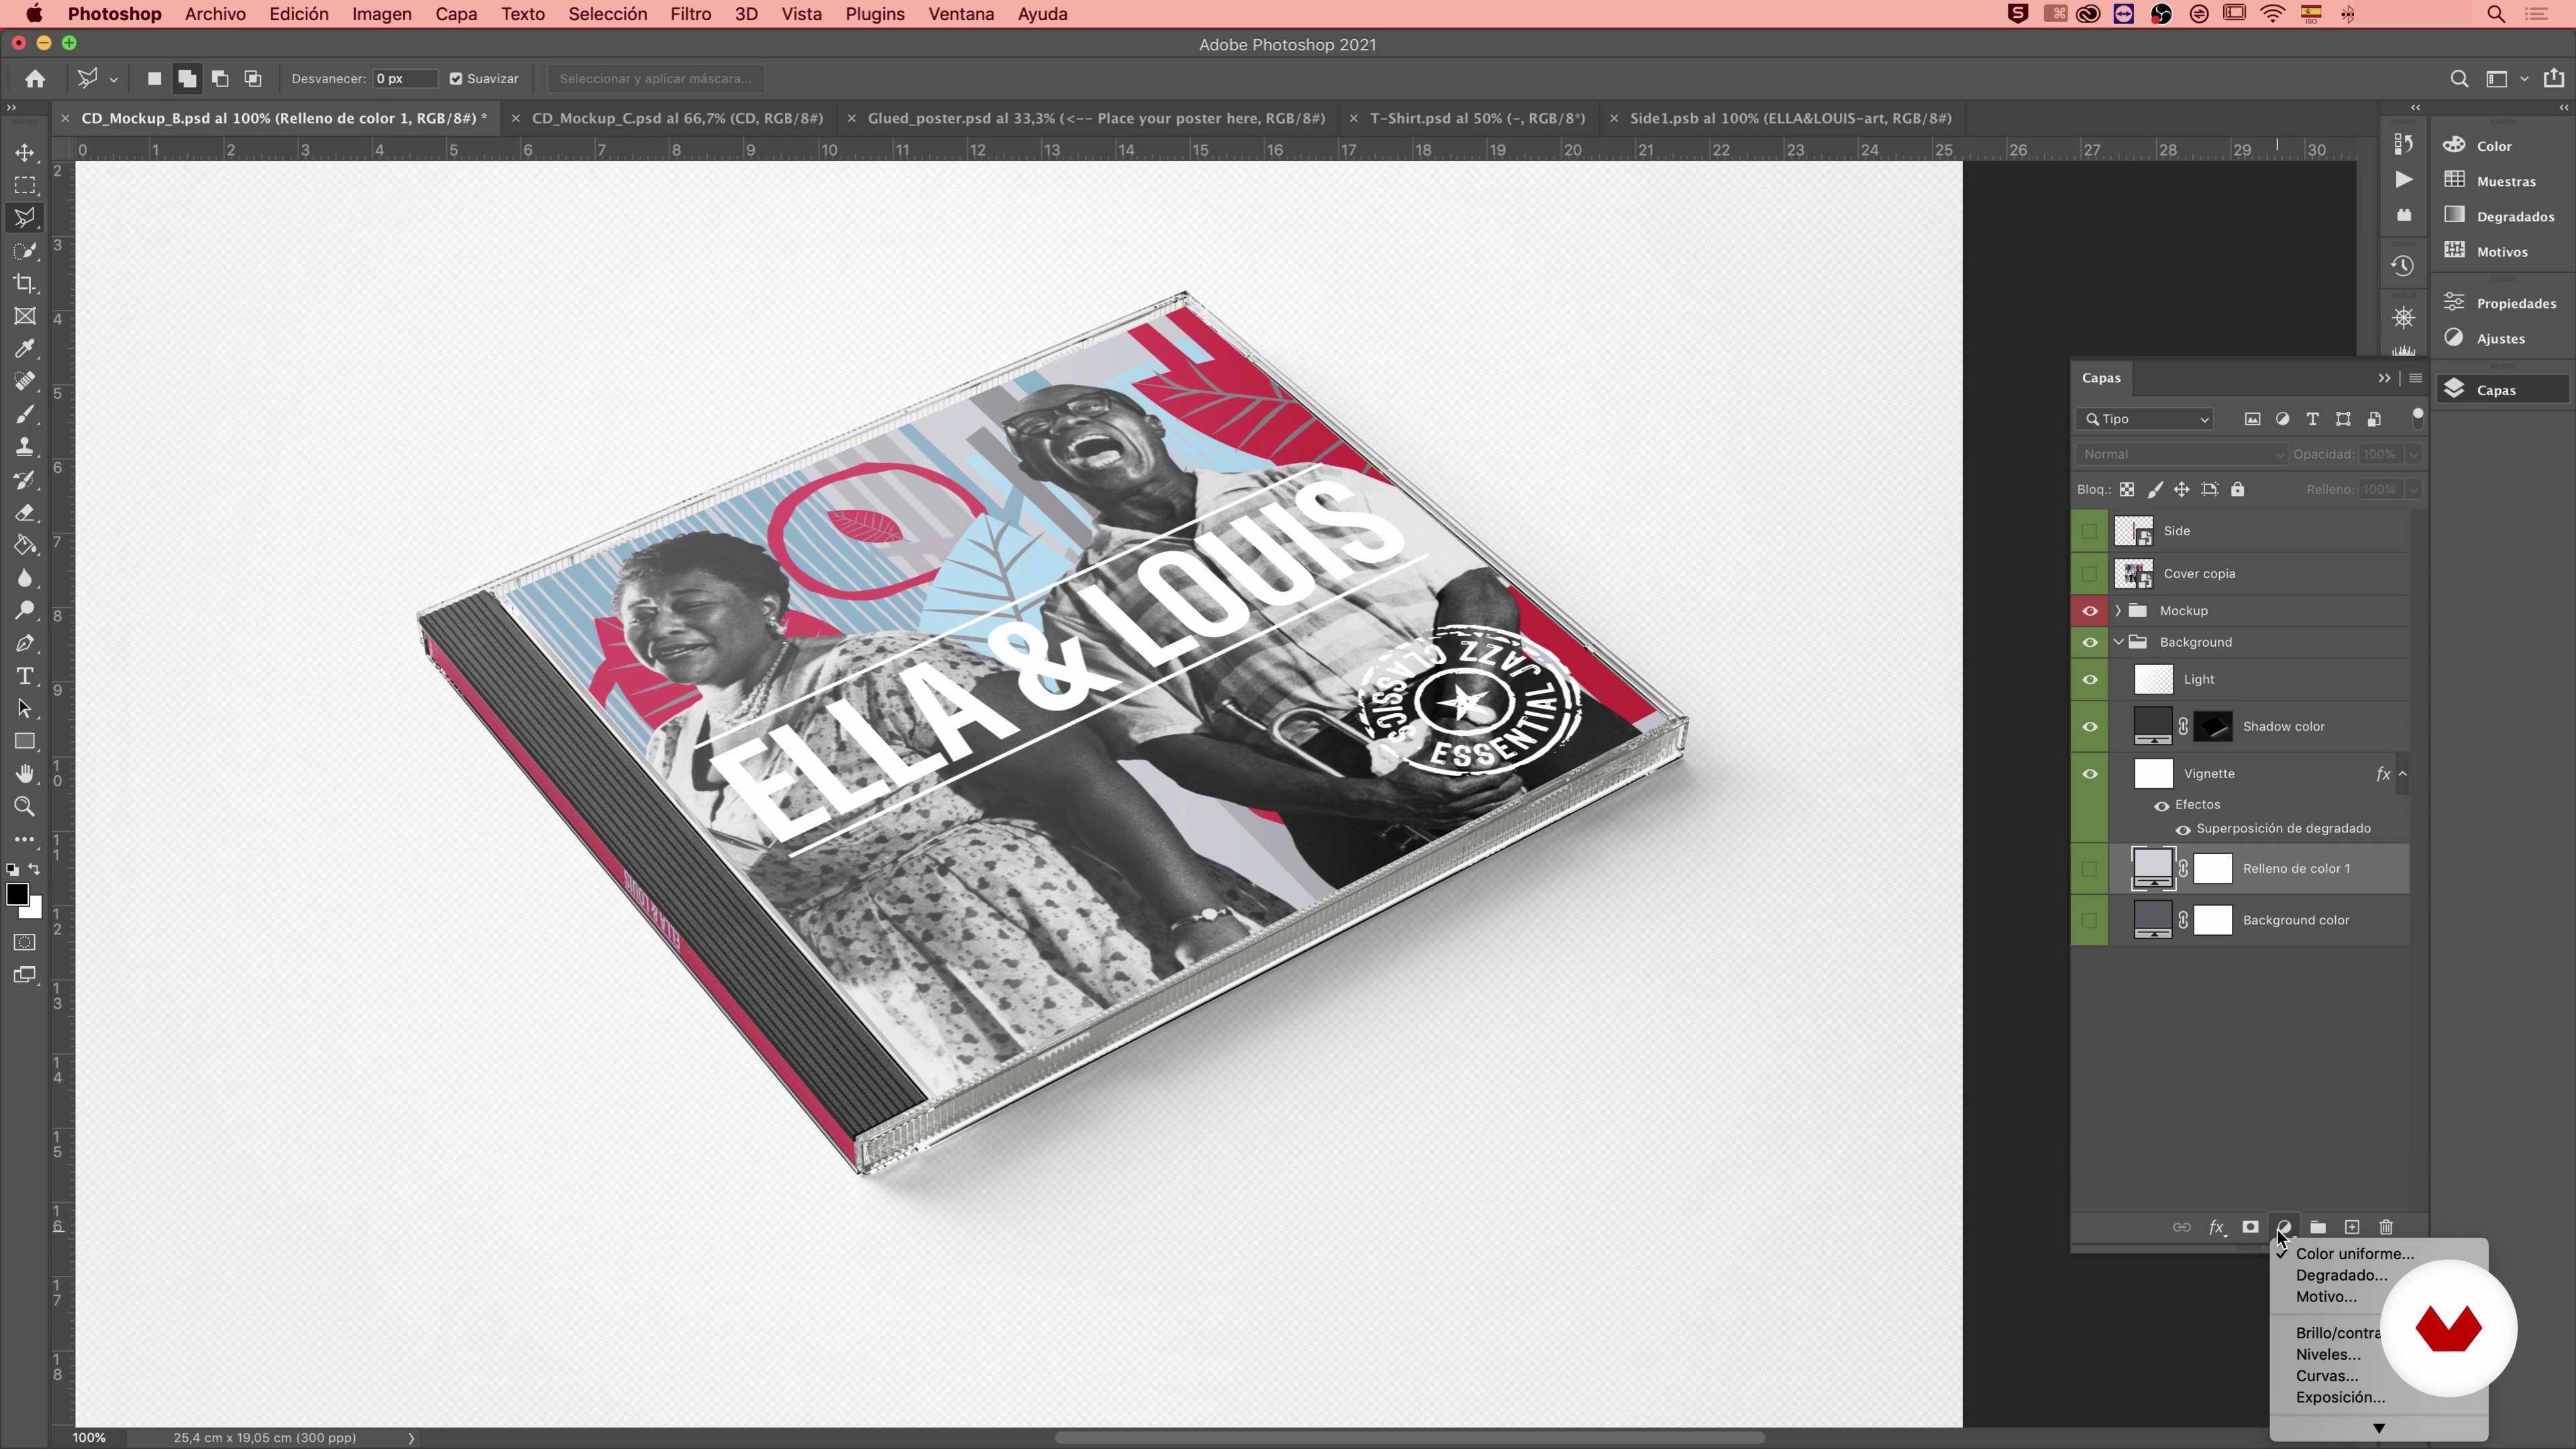
Task: Switch to the CD_Mockup_C.psd tab
Action: tap(677, 118)
